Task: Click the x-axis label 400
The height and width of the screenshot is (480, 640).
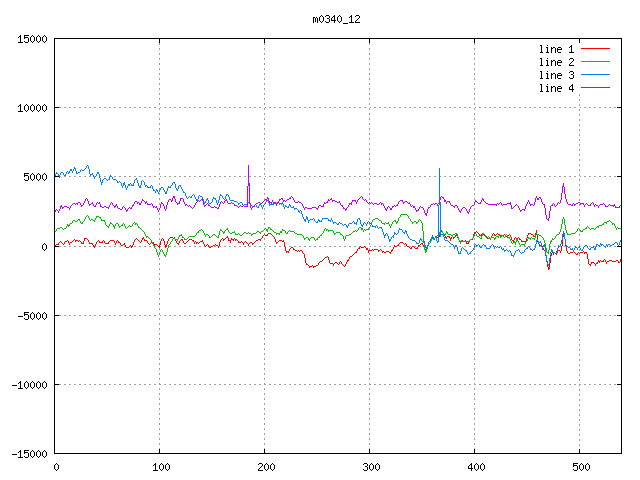Action: (x=475, y=467)
